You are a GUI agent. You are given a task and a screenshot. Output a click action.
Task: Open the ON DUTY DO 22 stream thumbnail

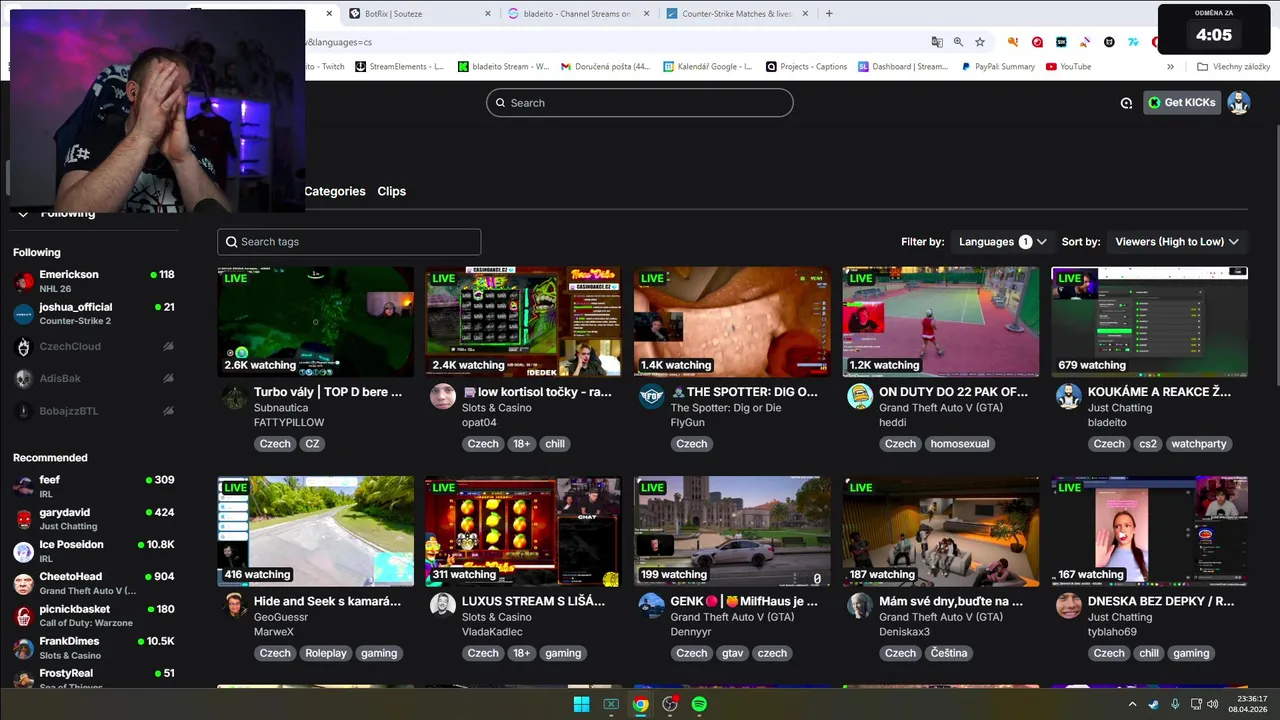940,321
